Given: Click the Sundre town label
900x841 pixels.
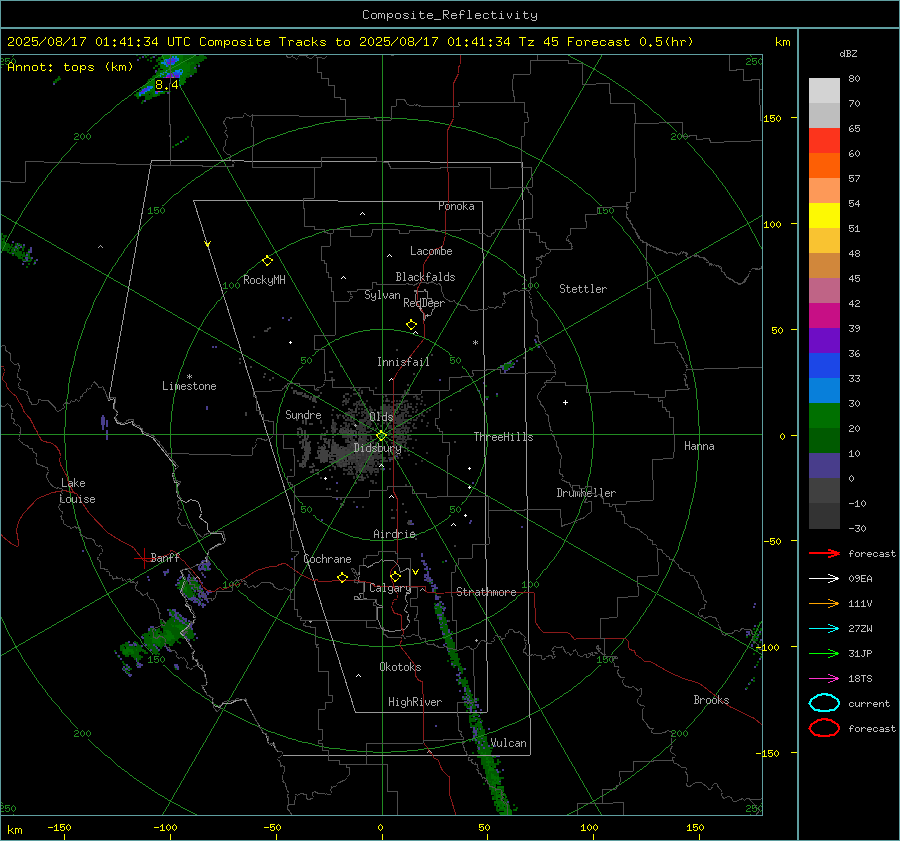Looking at the screenshot, I should [x=303, y=414].
